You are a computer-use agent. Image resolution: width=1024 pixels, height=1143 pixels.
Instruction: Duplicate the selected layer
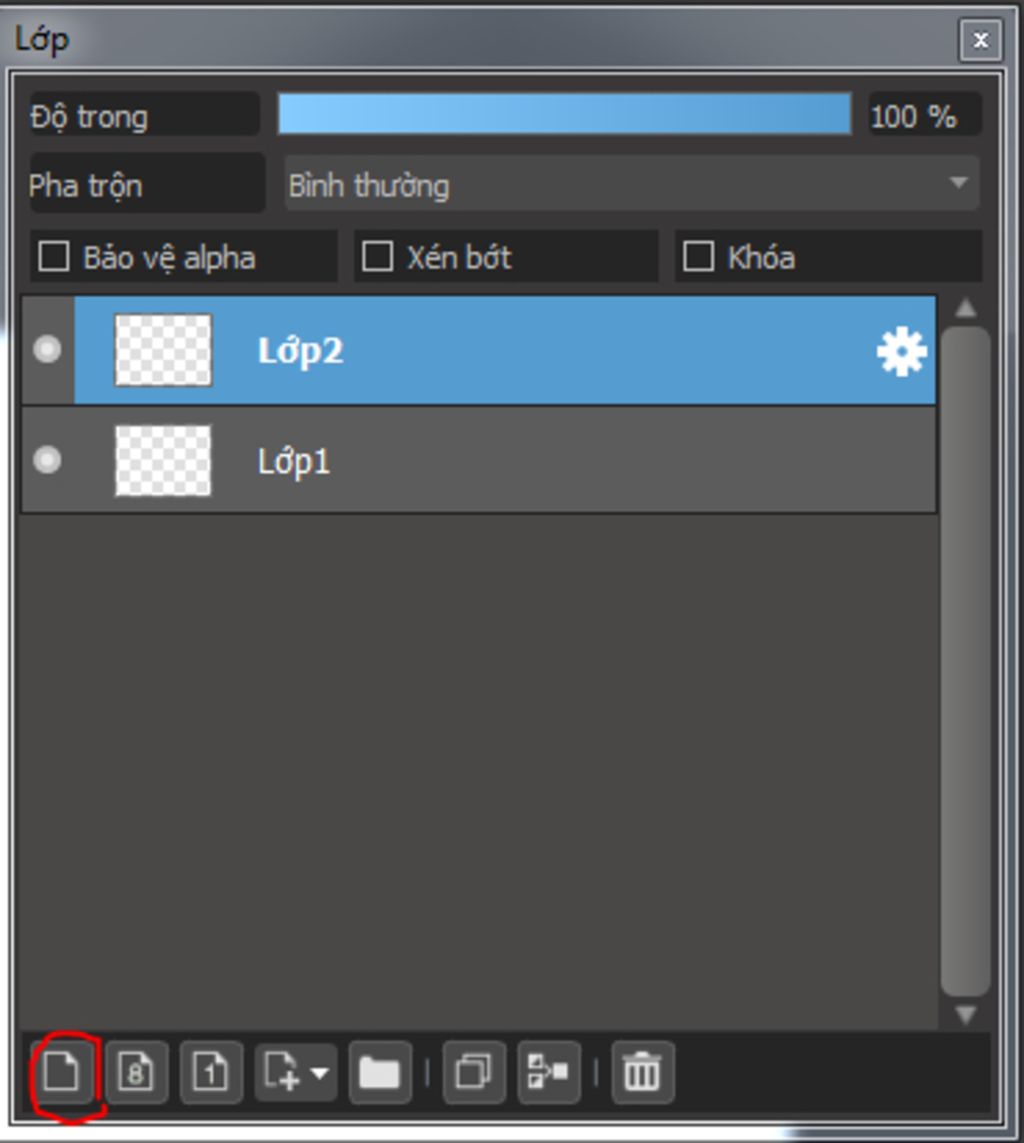point(474,1072)
